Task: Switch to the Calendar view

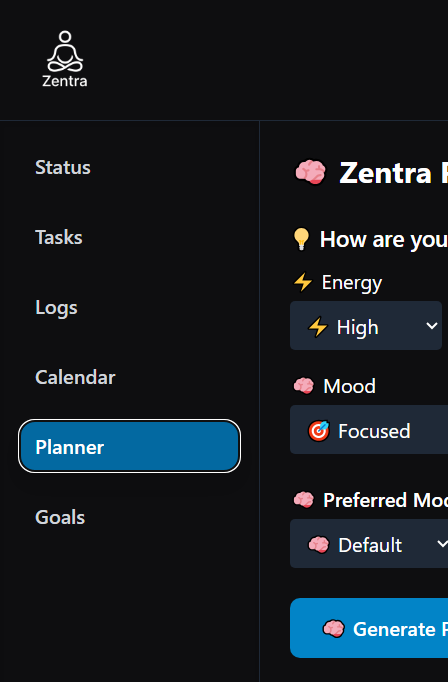Action: click(x=75, y=377)
